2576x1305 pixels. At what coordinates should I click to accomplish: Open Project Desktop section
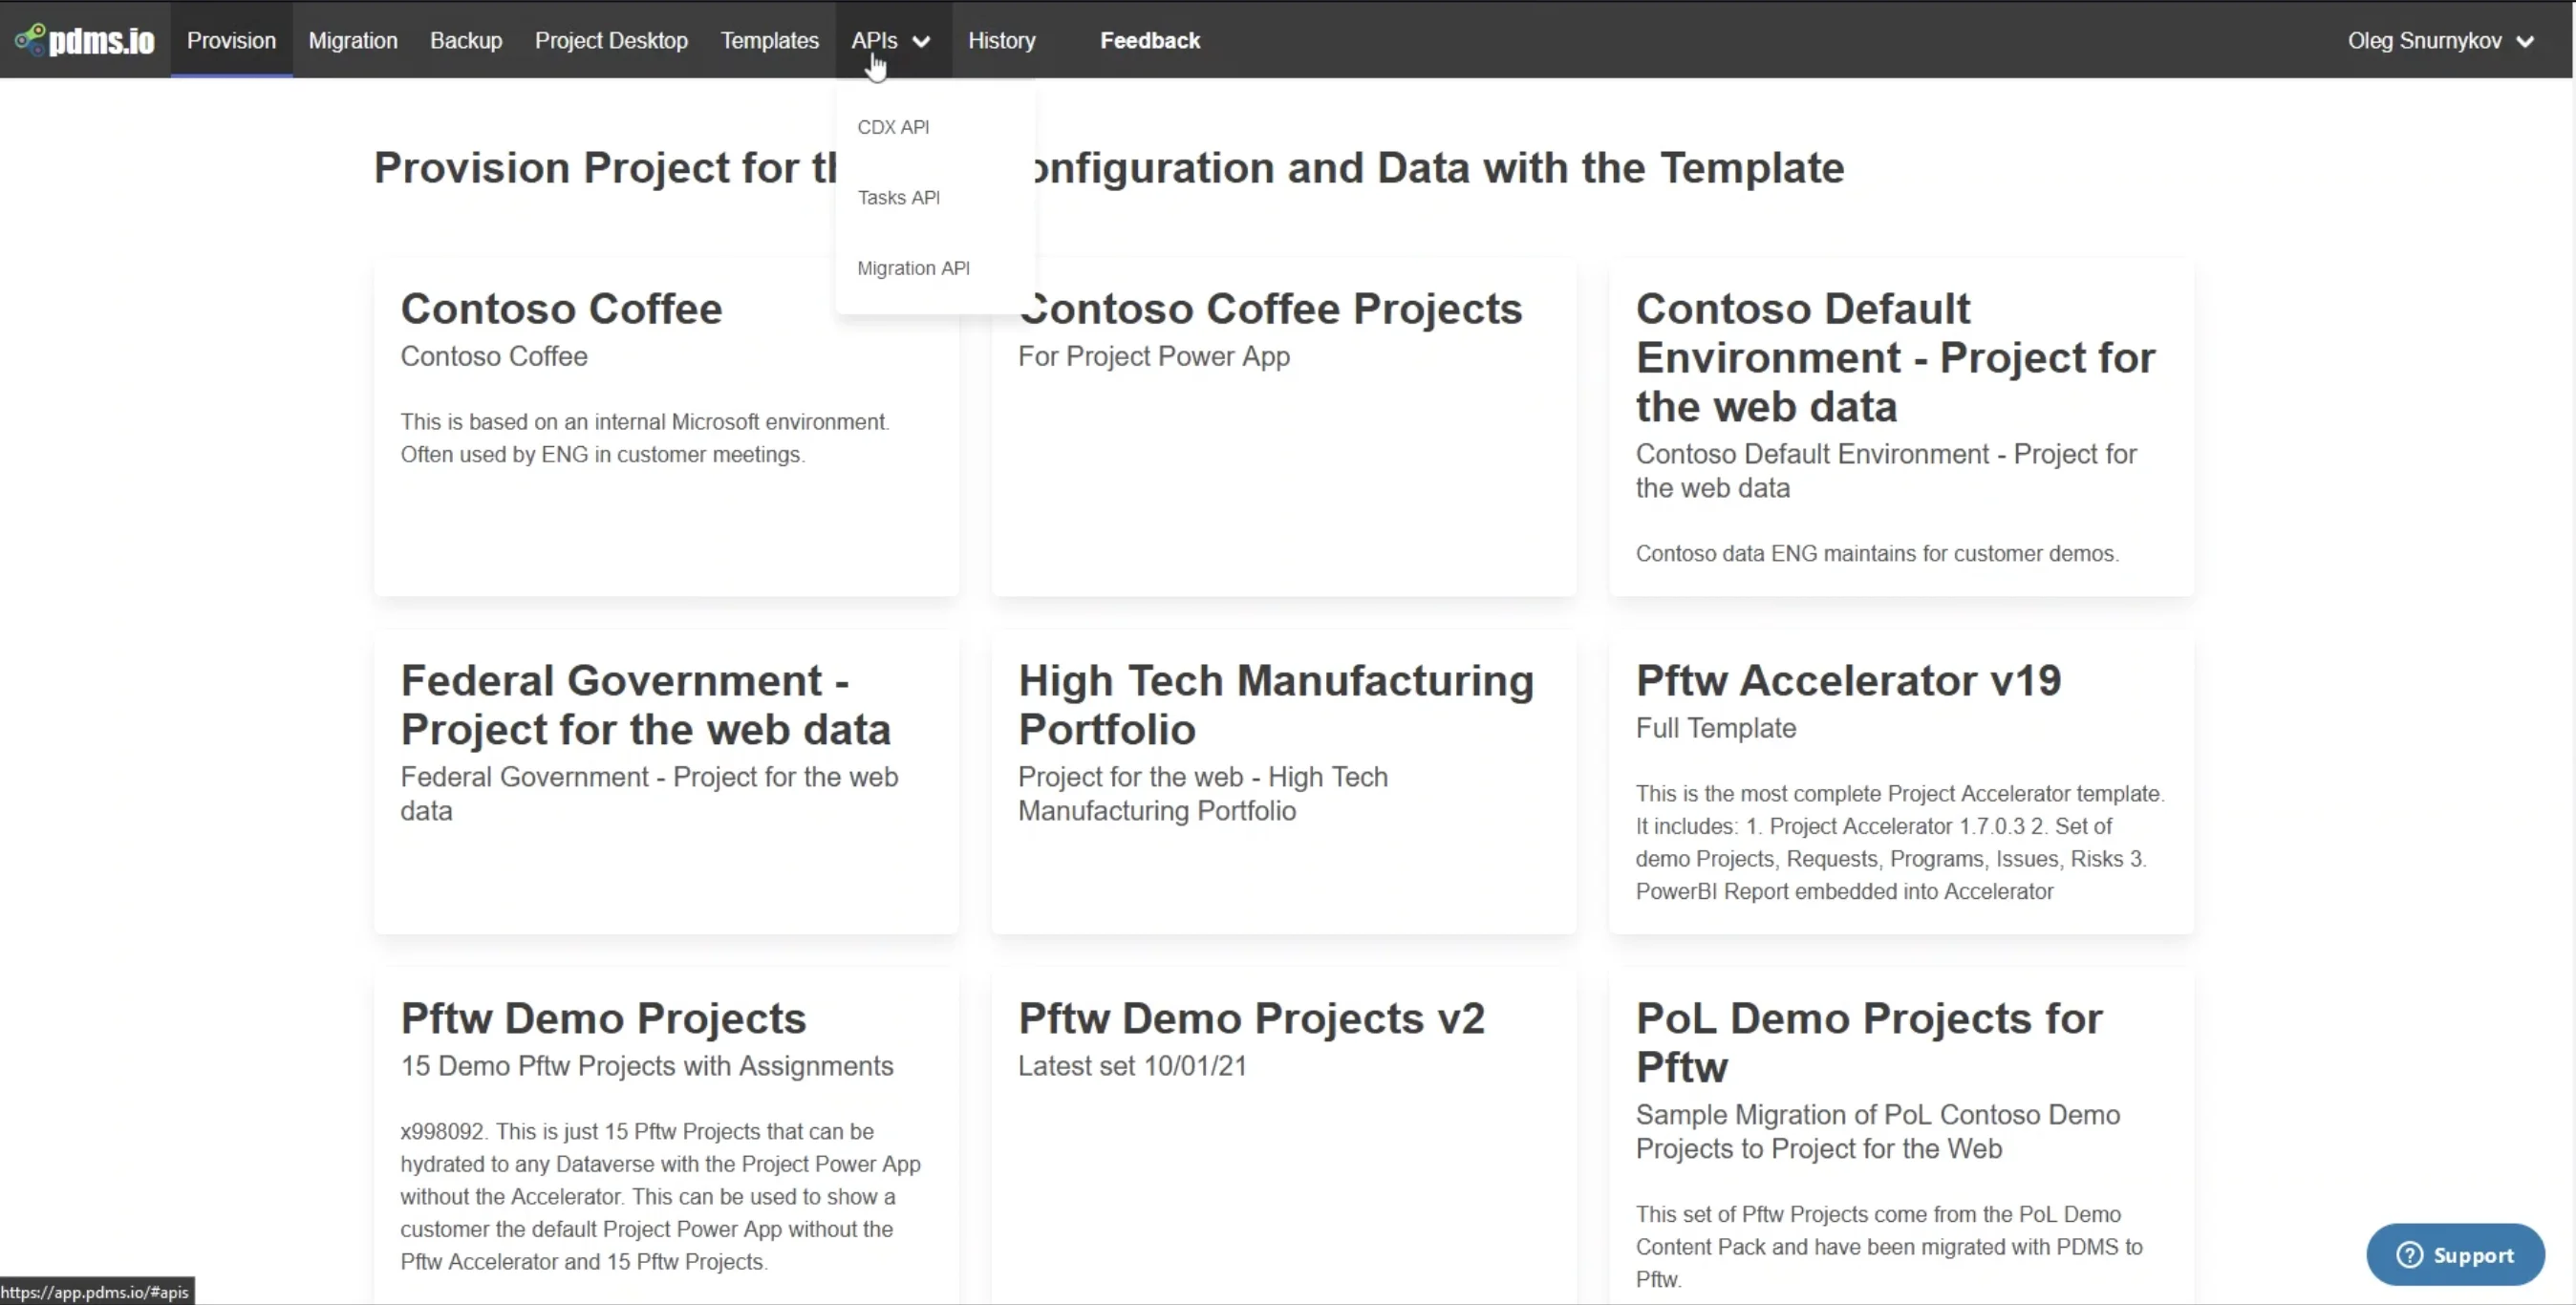click(611, 40)
